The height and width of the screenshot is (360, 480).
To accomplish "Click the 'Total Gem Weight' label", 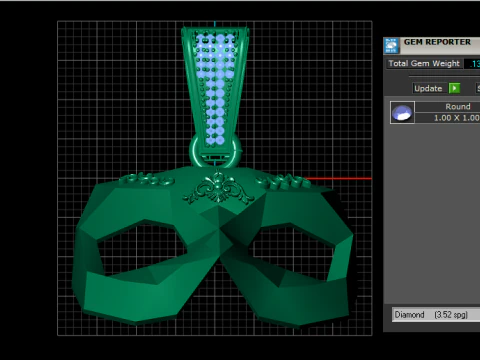I will [424, 63].
